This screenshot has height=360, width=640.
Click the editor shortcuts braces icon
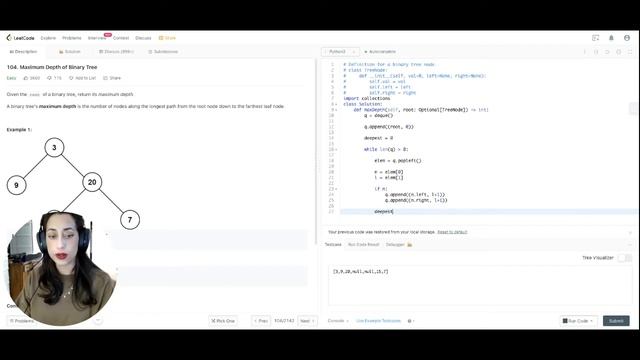click(596, 52)
